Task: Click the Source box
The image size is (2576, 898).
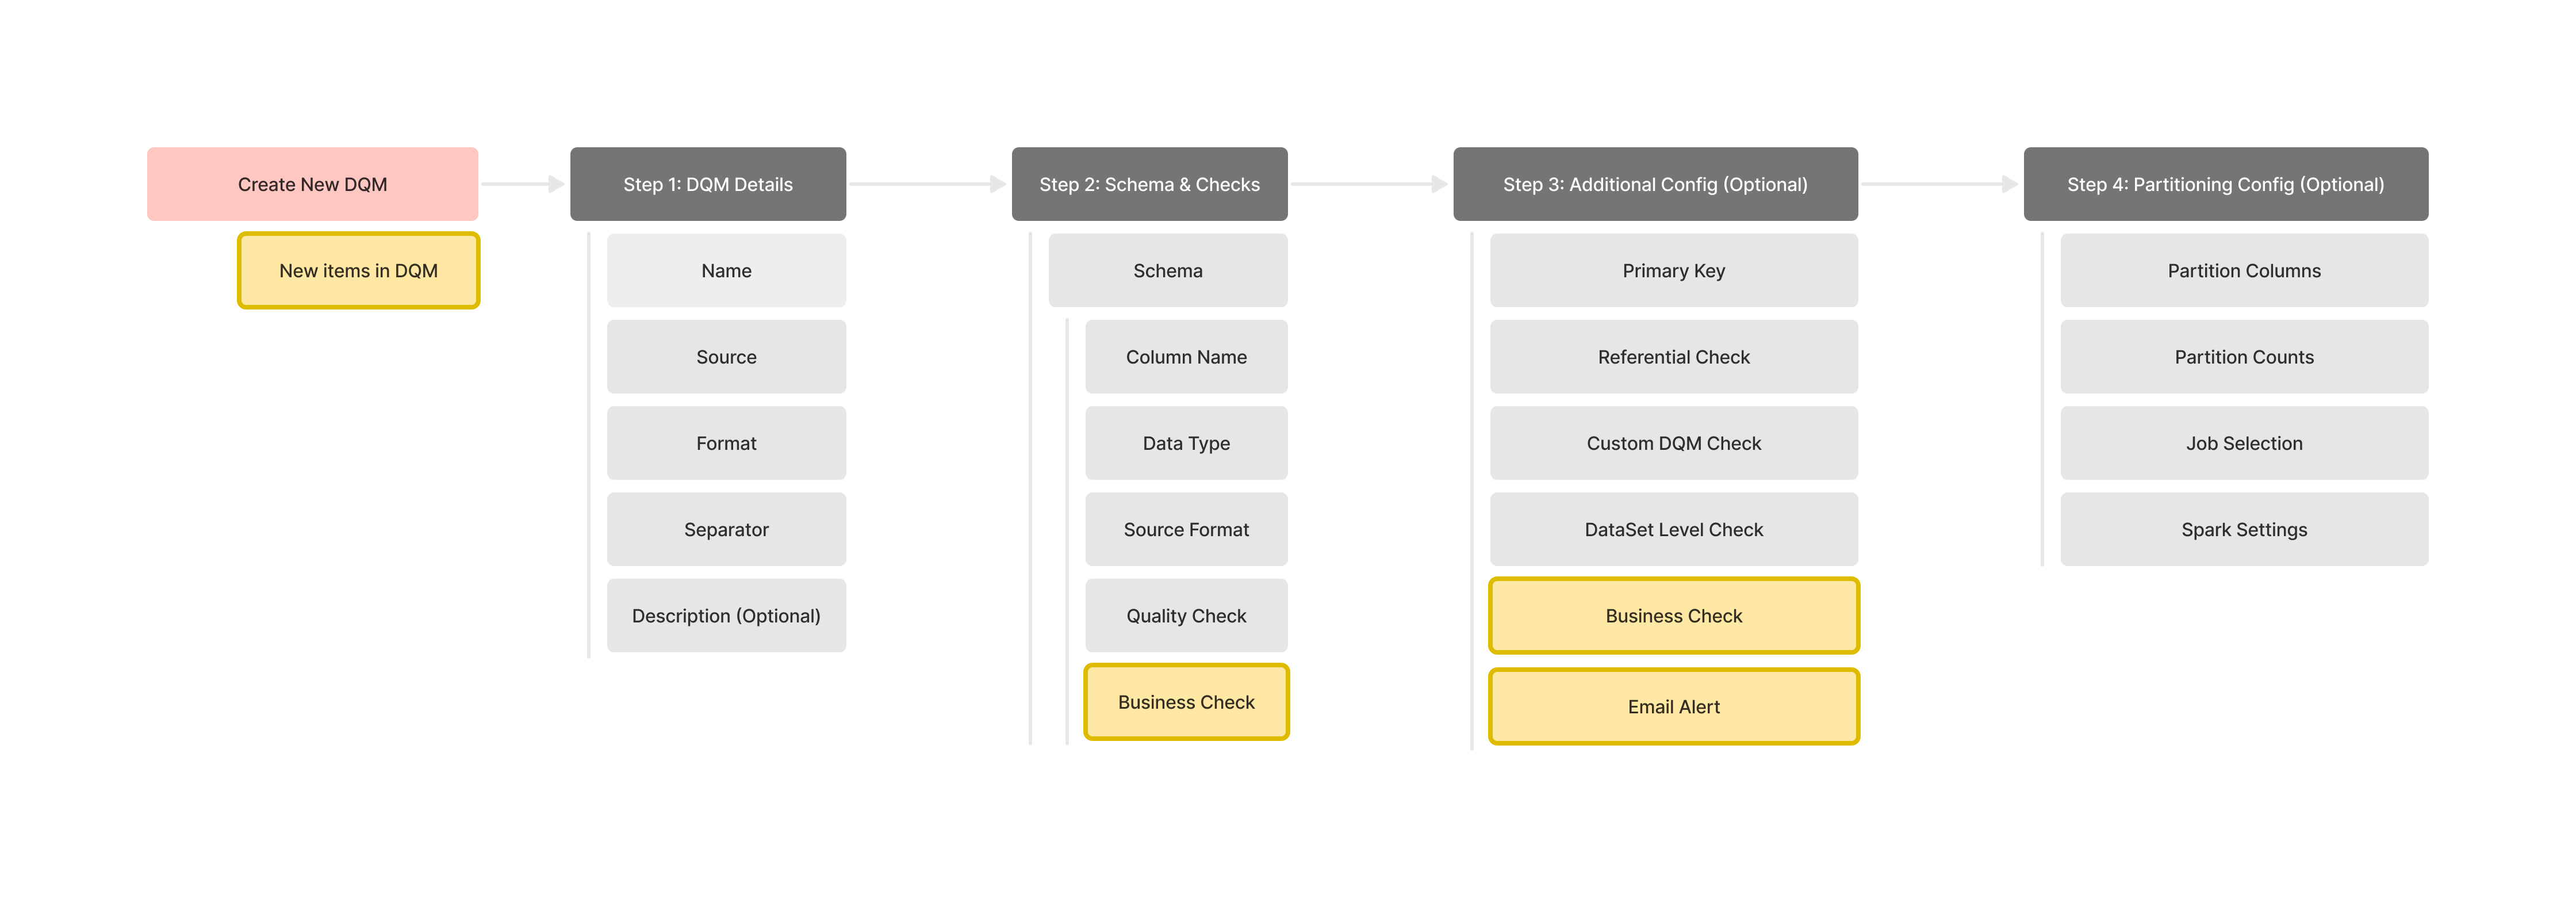Action: tap(726, 357)
